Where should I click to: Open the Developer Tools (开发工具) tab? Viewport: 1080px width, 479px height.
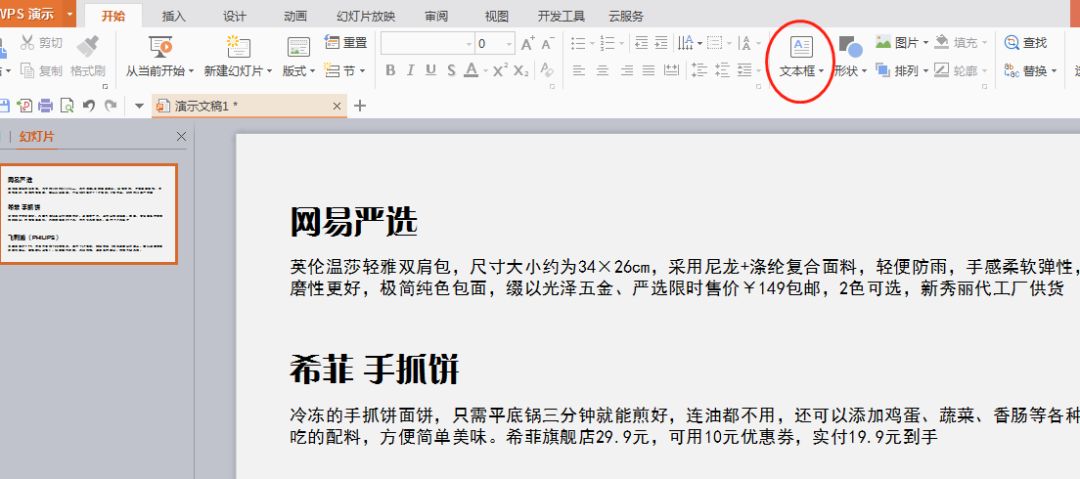(x=561, y=17)
